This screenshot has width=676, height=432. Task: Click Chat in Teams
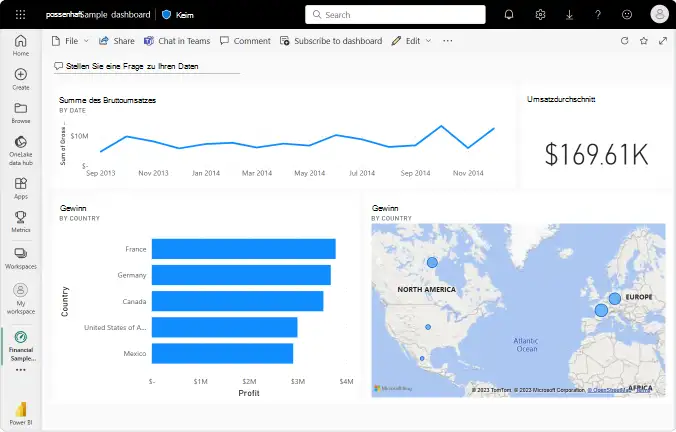click(x=180, y=41)
